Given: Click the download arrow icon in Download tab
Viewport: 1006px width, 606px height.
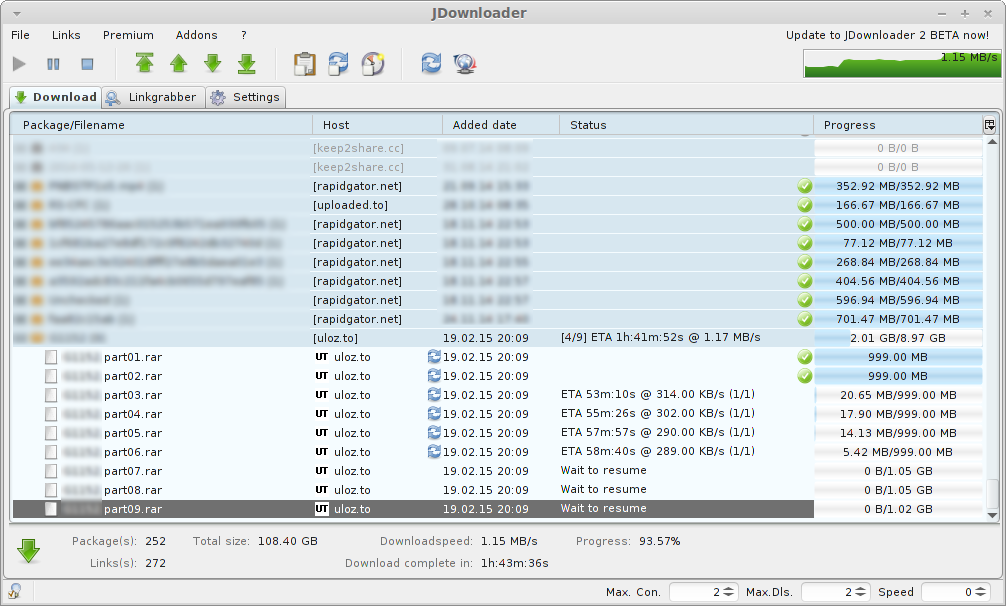Looking at the screenshot, I should [21, 97].
